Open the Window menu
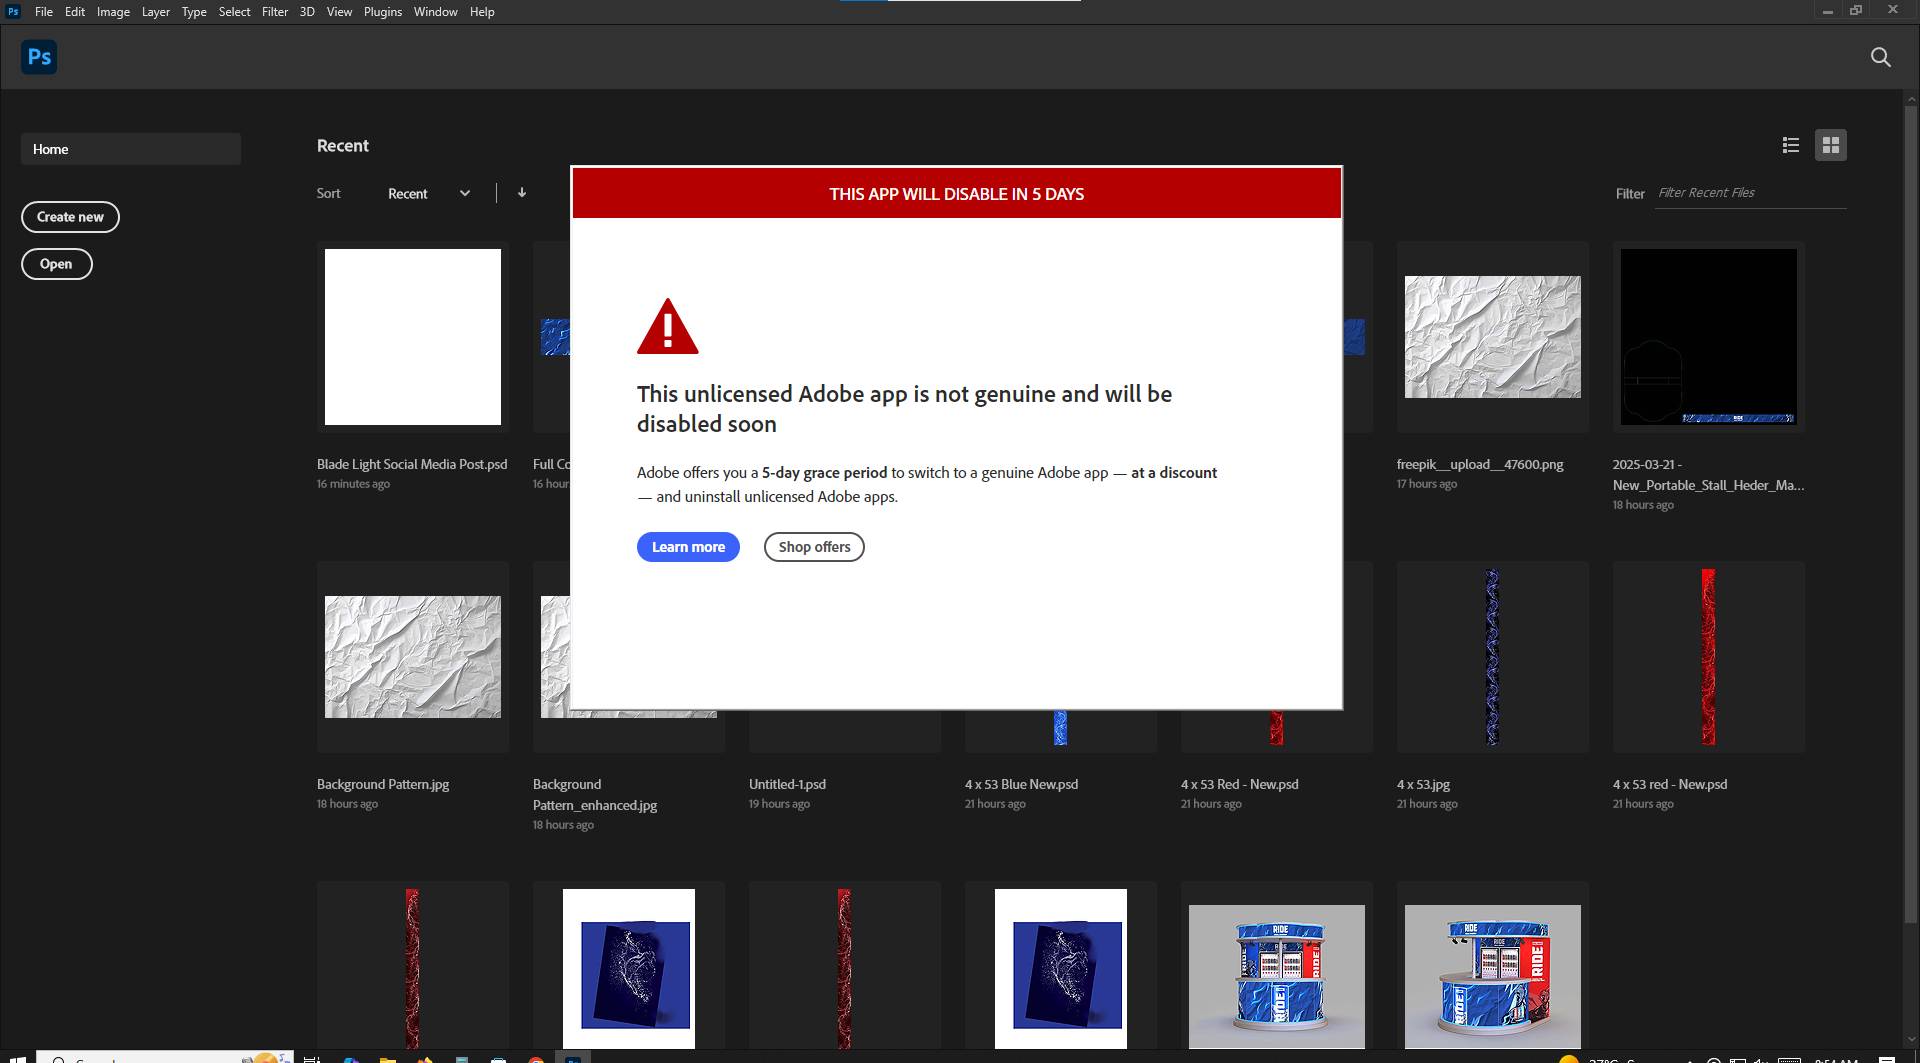This screenshot has width=1920, height=1063. [x=435, y=12]
